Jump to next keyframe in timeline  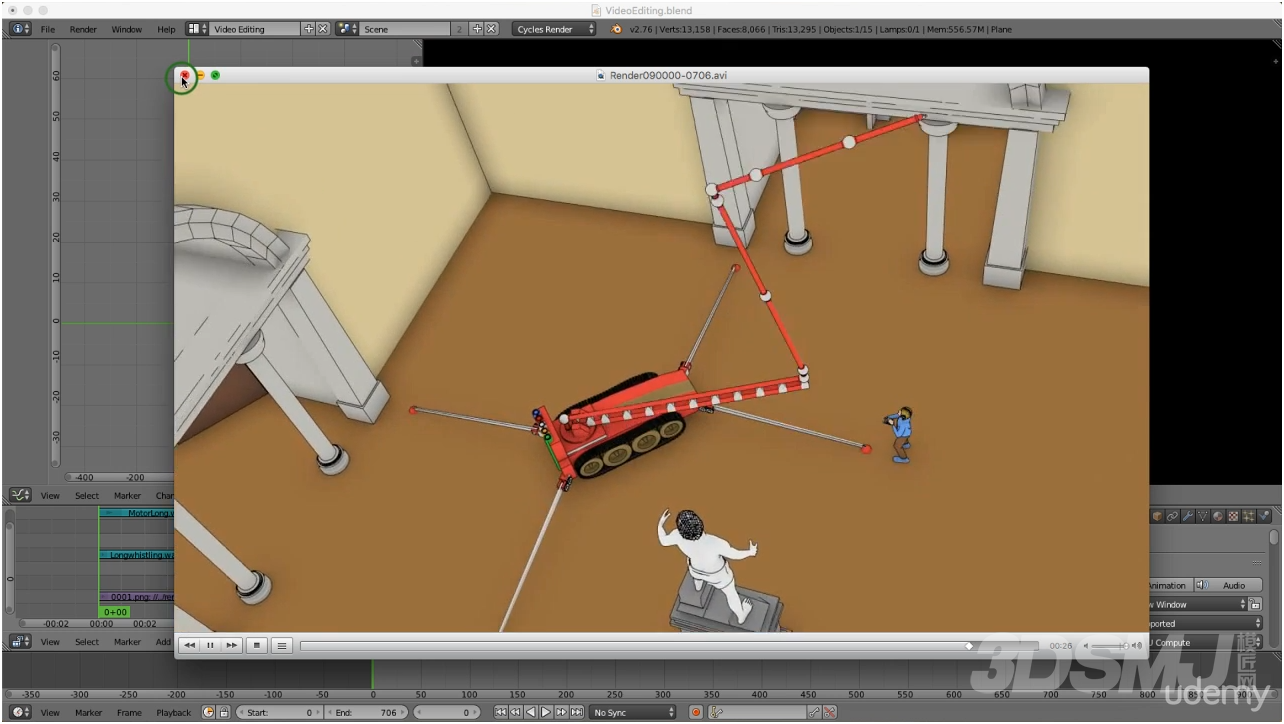pyautogui.click(x=561, y=712)
